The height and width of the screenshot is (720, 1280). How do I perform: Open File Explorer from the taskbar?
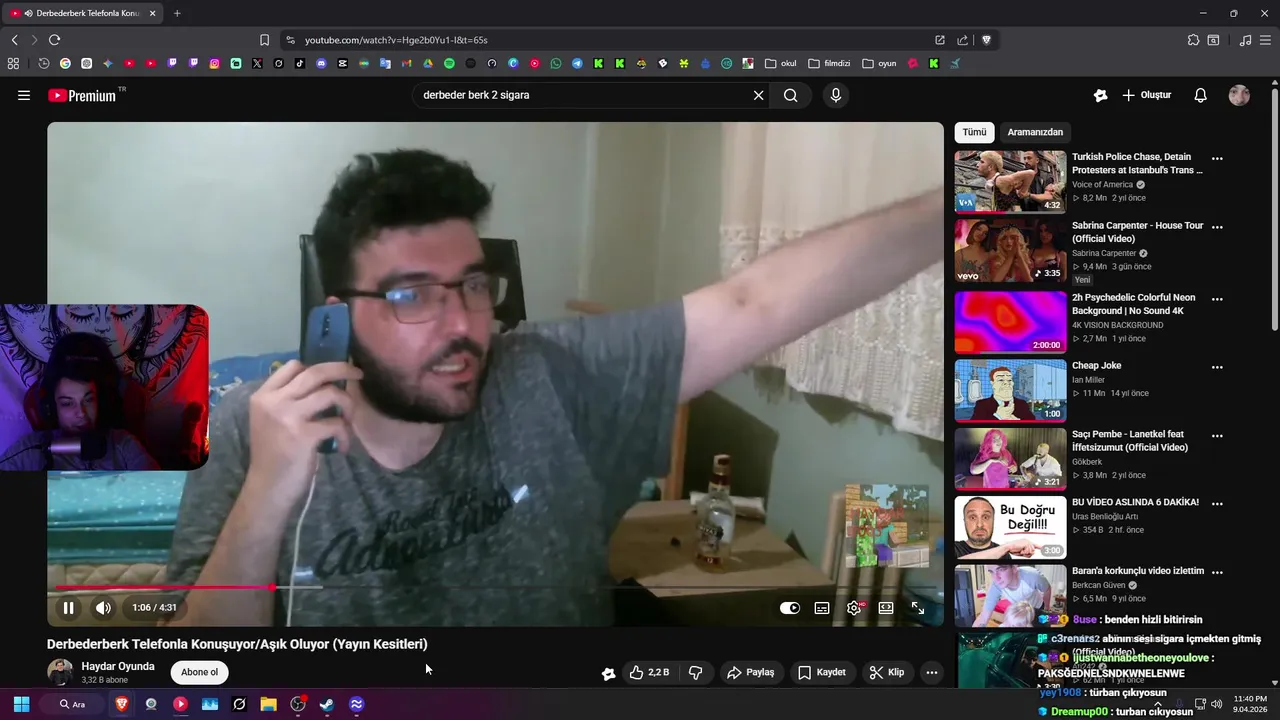click(268, 704)
